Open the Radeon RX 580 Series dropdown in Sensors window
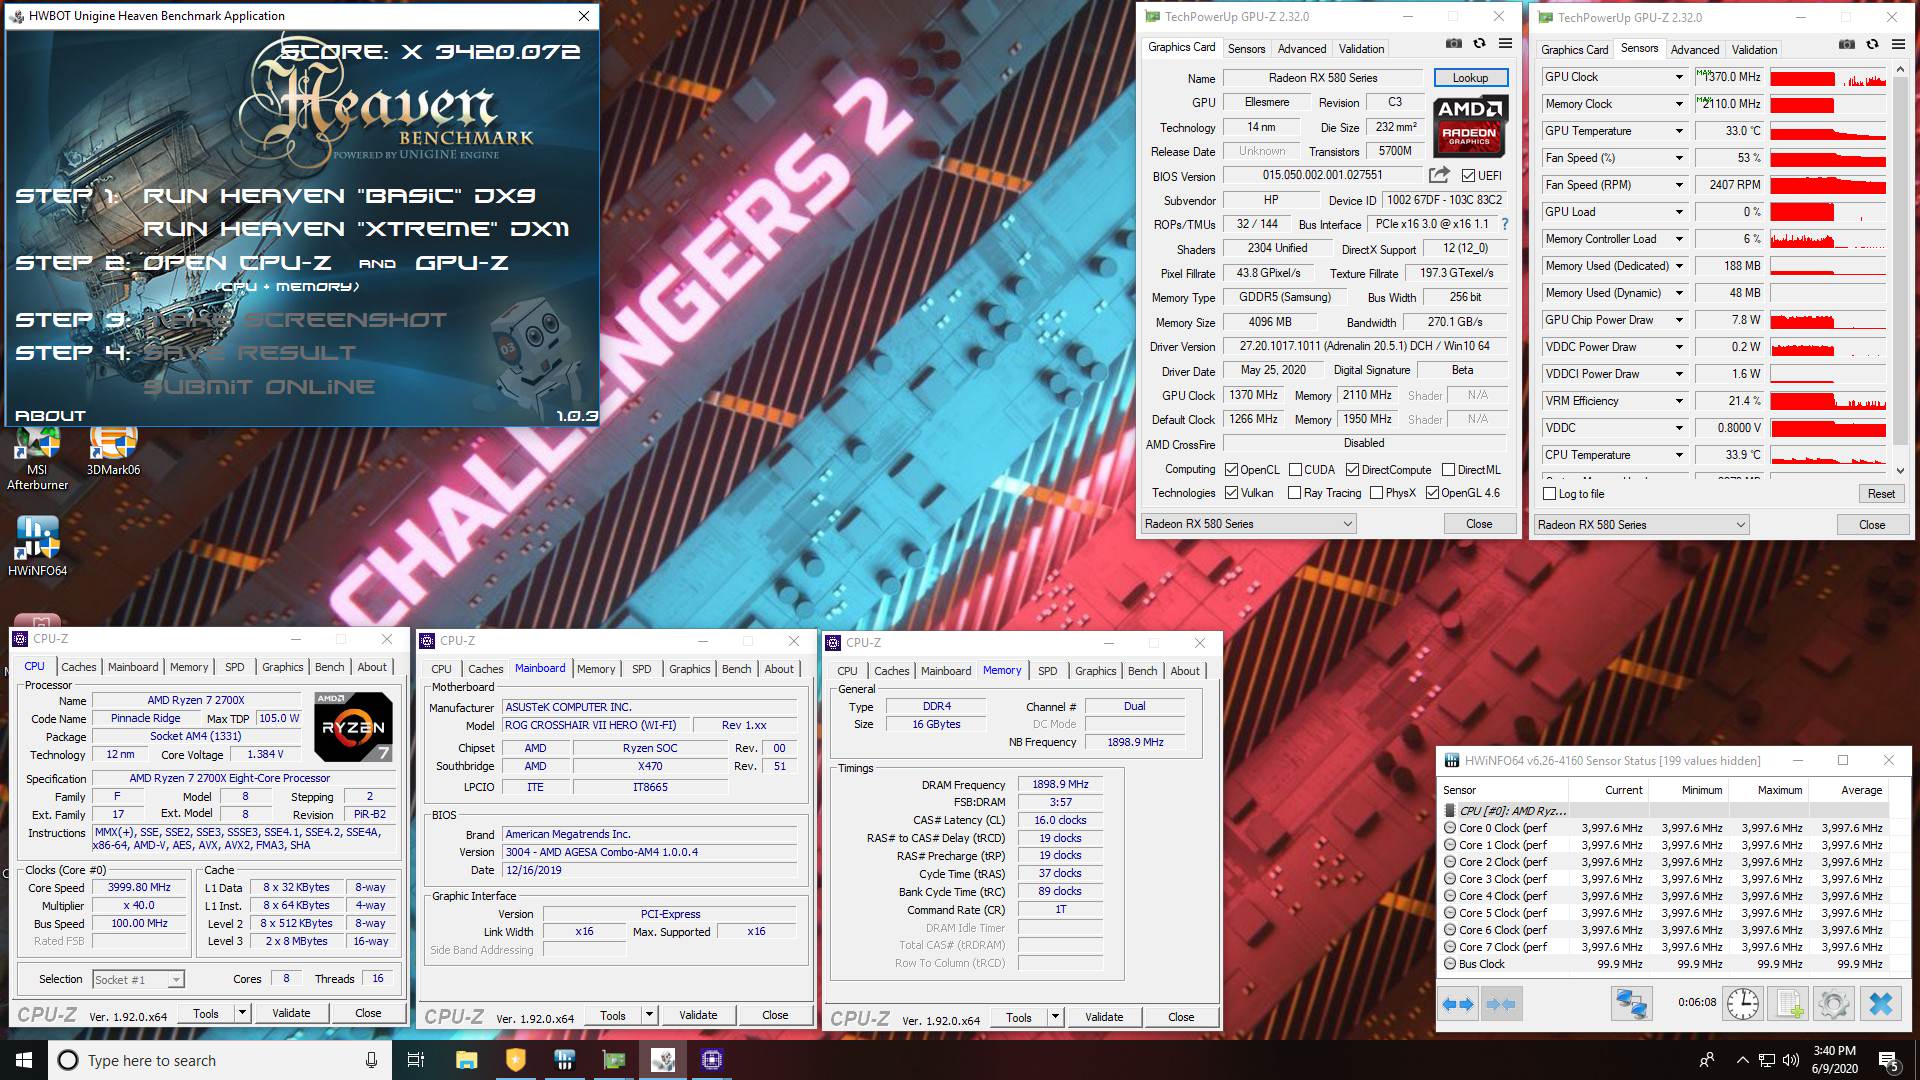 pyautogui.click(x=1642, y=525)
